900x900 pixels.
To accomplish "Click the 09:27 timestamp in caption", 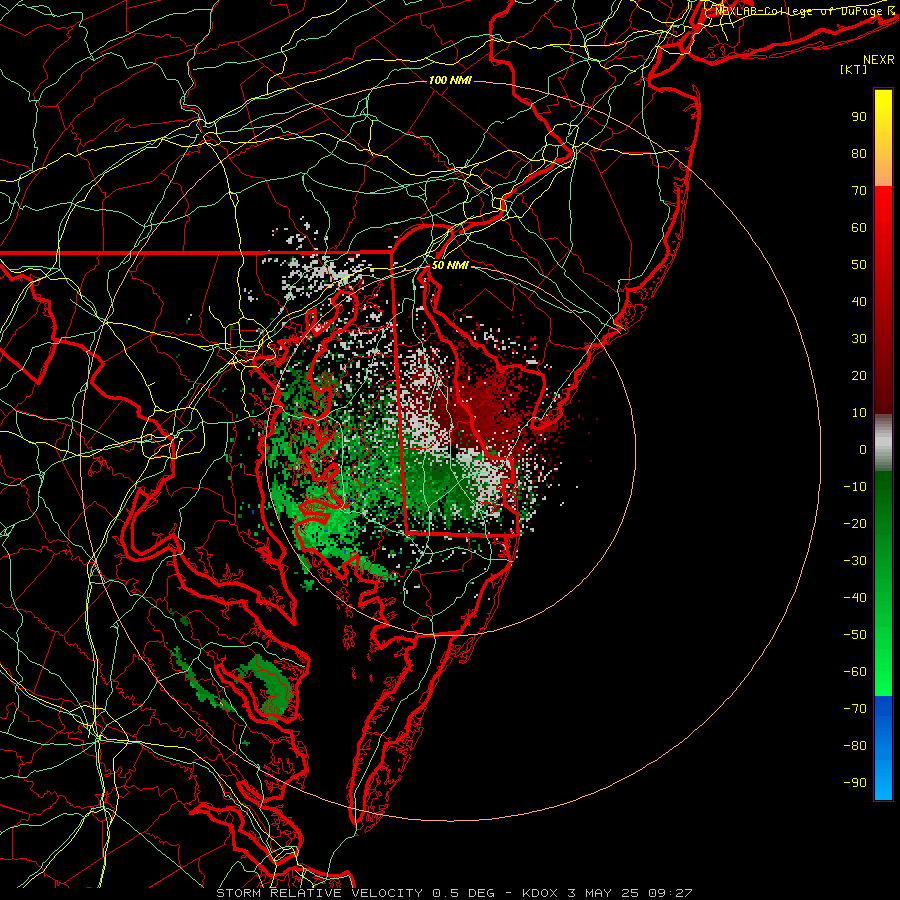I will pyautogui.click(x=670, y=893).
